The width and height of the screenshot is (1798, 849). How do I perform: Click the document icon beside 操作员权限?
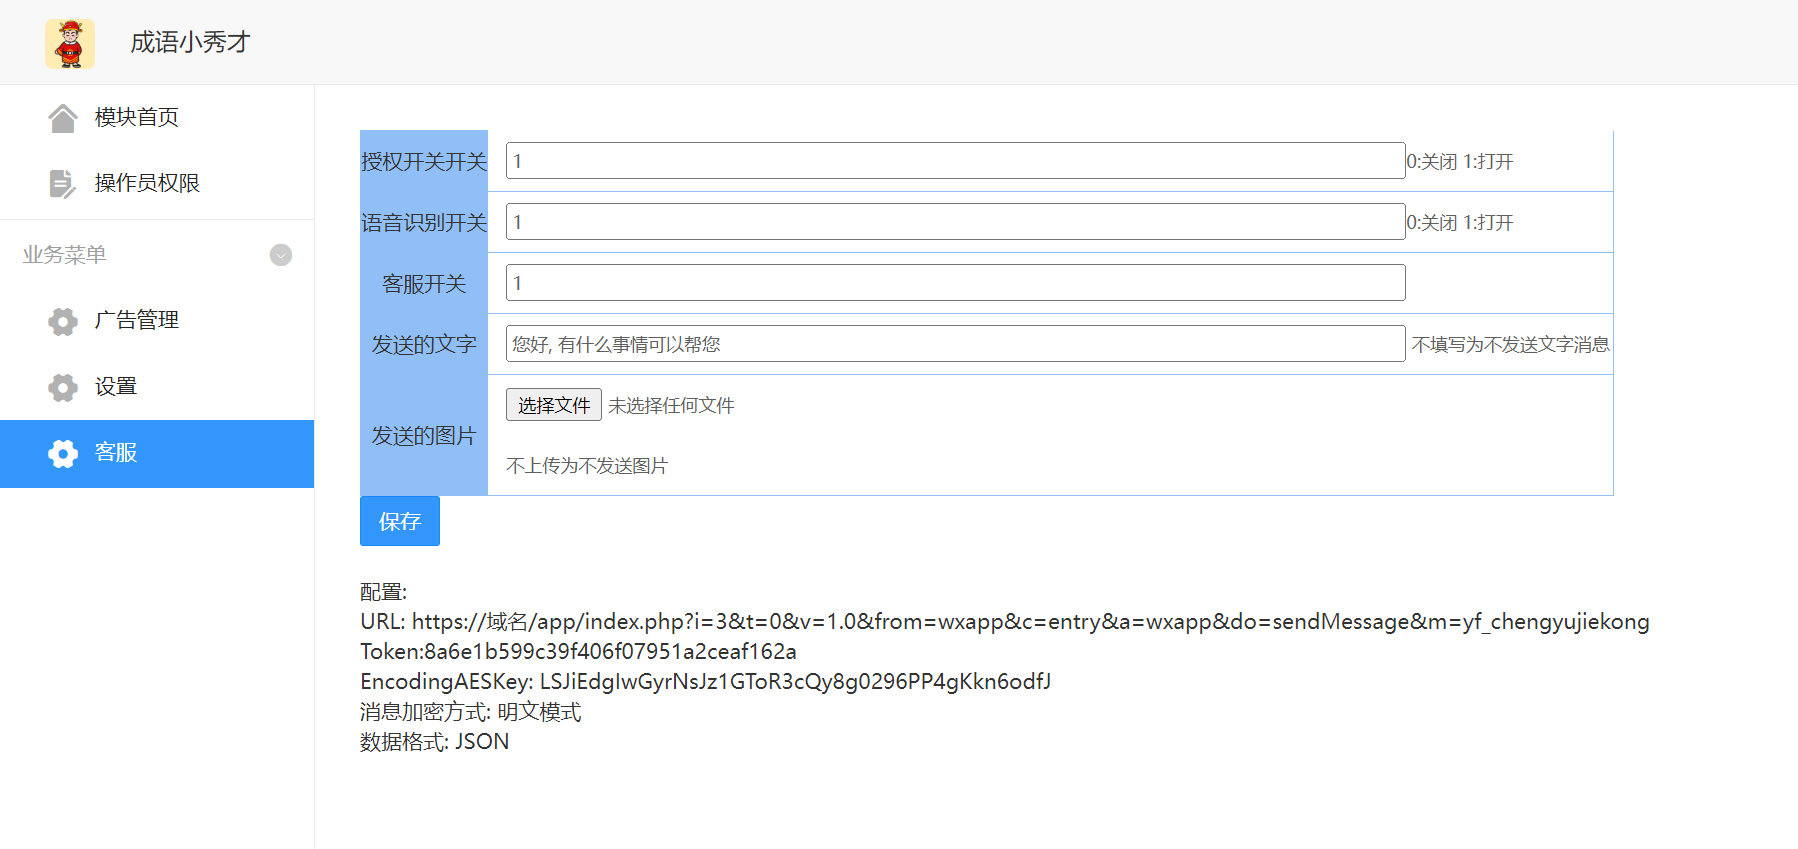[62, 184]
